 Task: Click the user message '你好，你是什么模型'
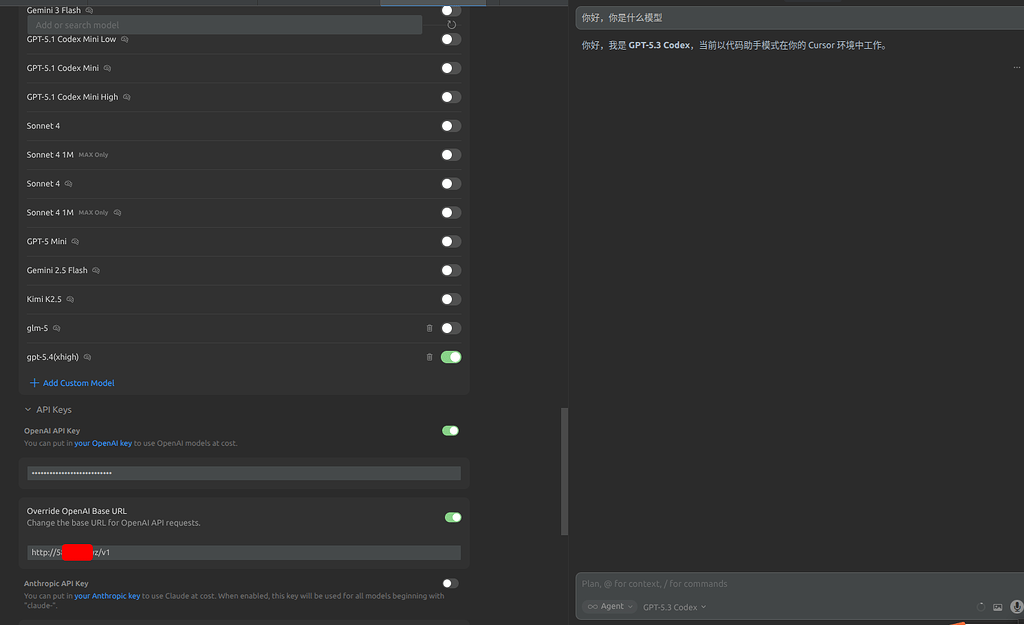(x=622, y=18)
